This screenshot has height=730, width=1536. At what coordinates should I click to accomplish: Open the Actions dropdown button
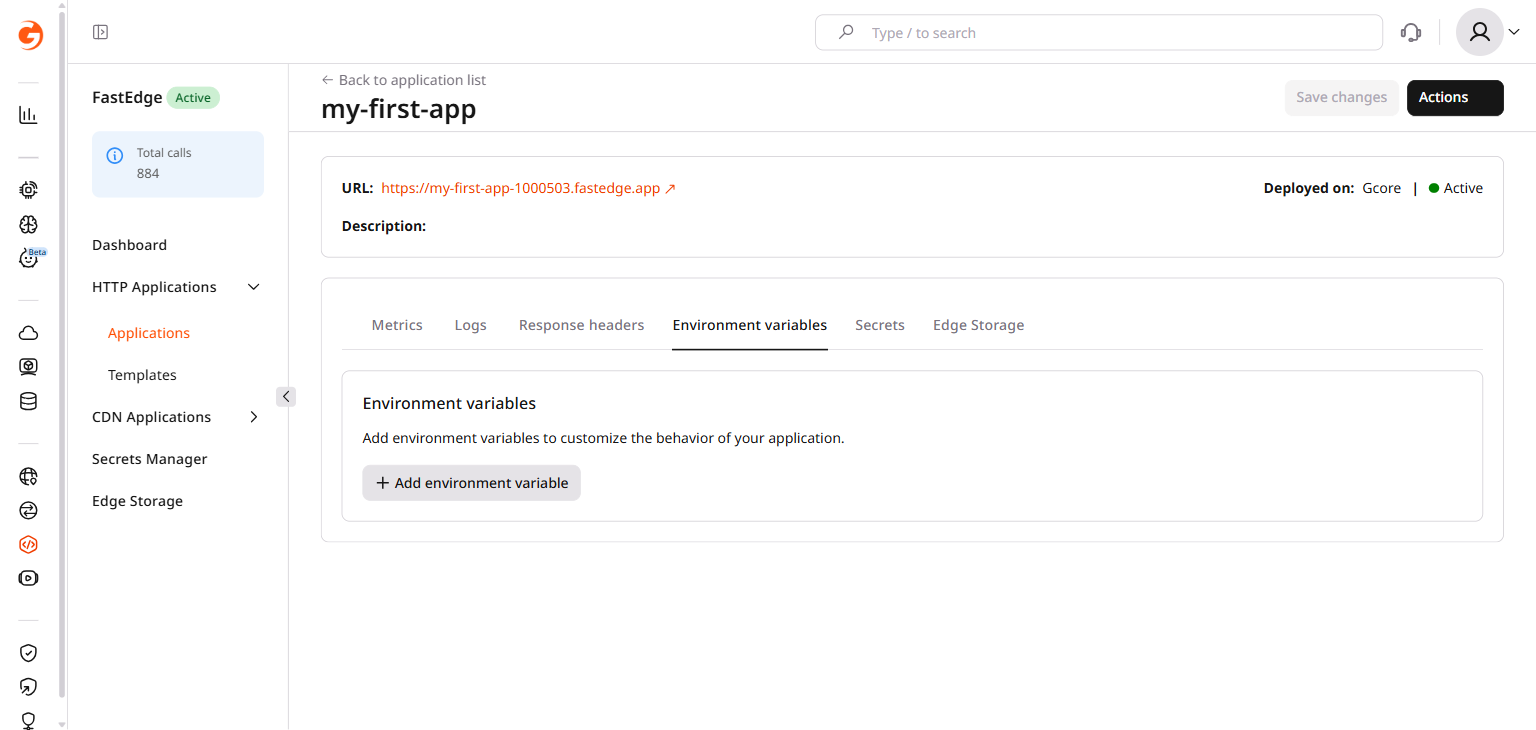click(1455, 97)
